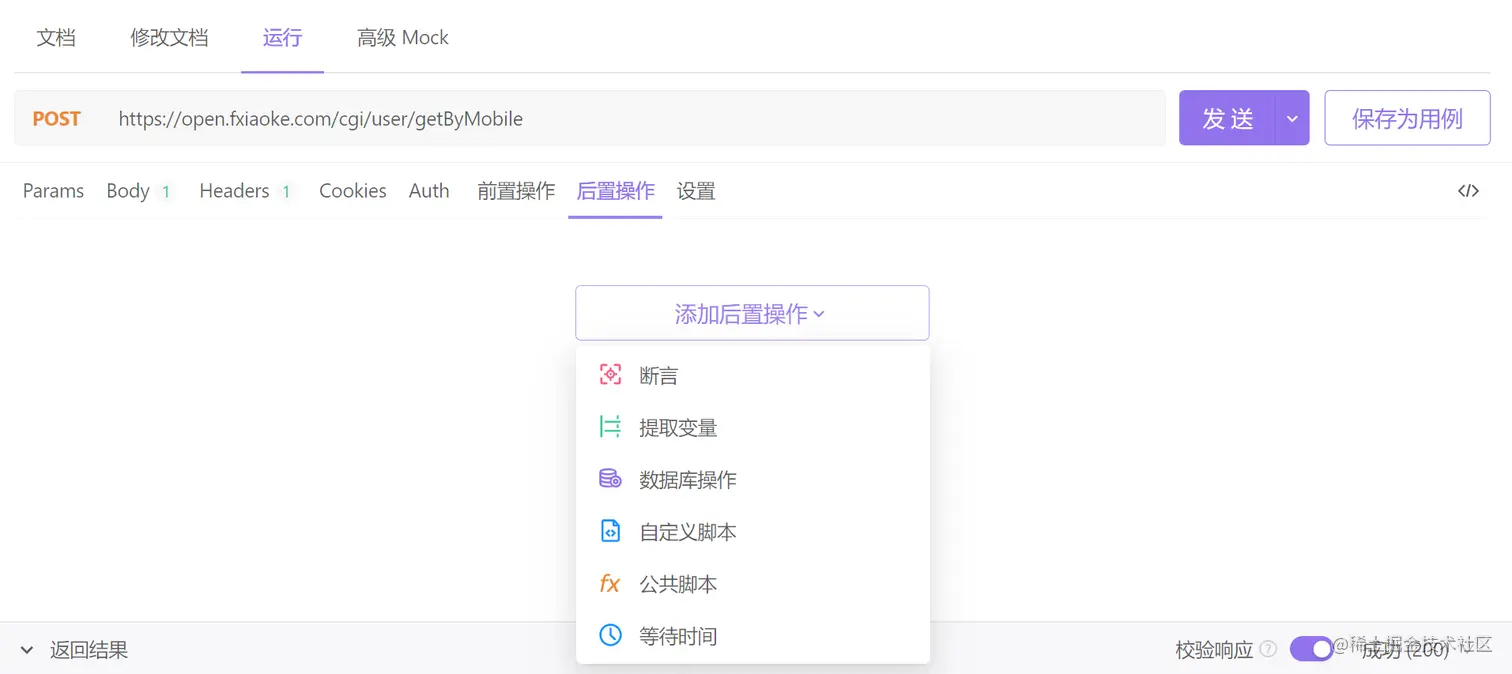The width and height of the screenshot is (1512, 674).
Task: Click the 等待时间 clock icon
Action: pos(610,635)
